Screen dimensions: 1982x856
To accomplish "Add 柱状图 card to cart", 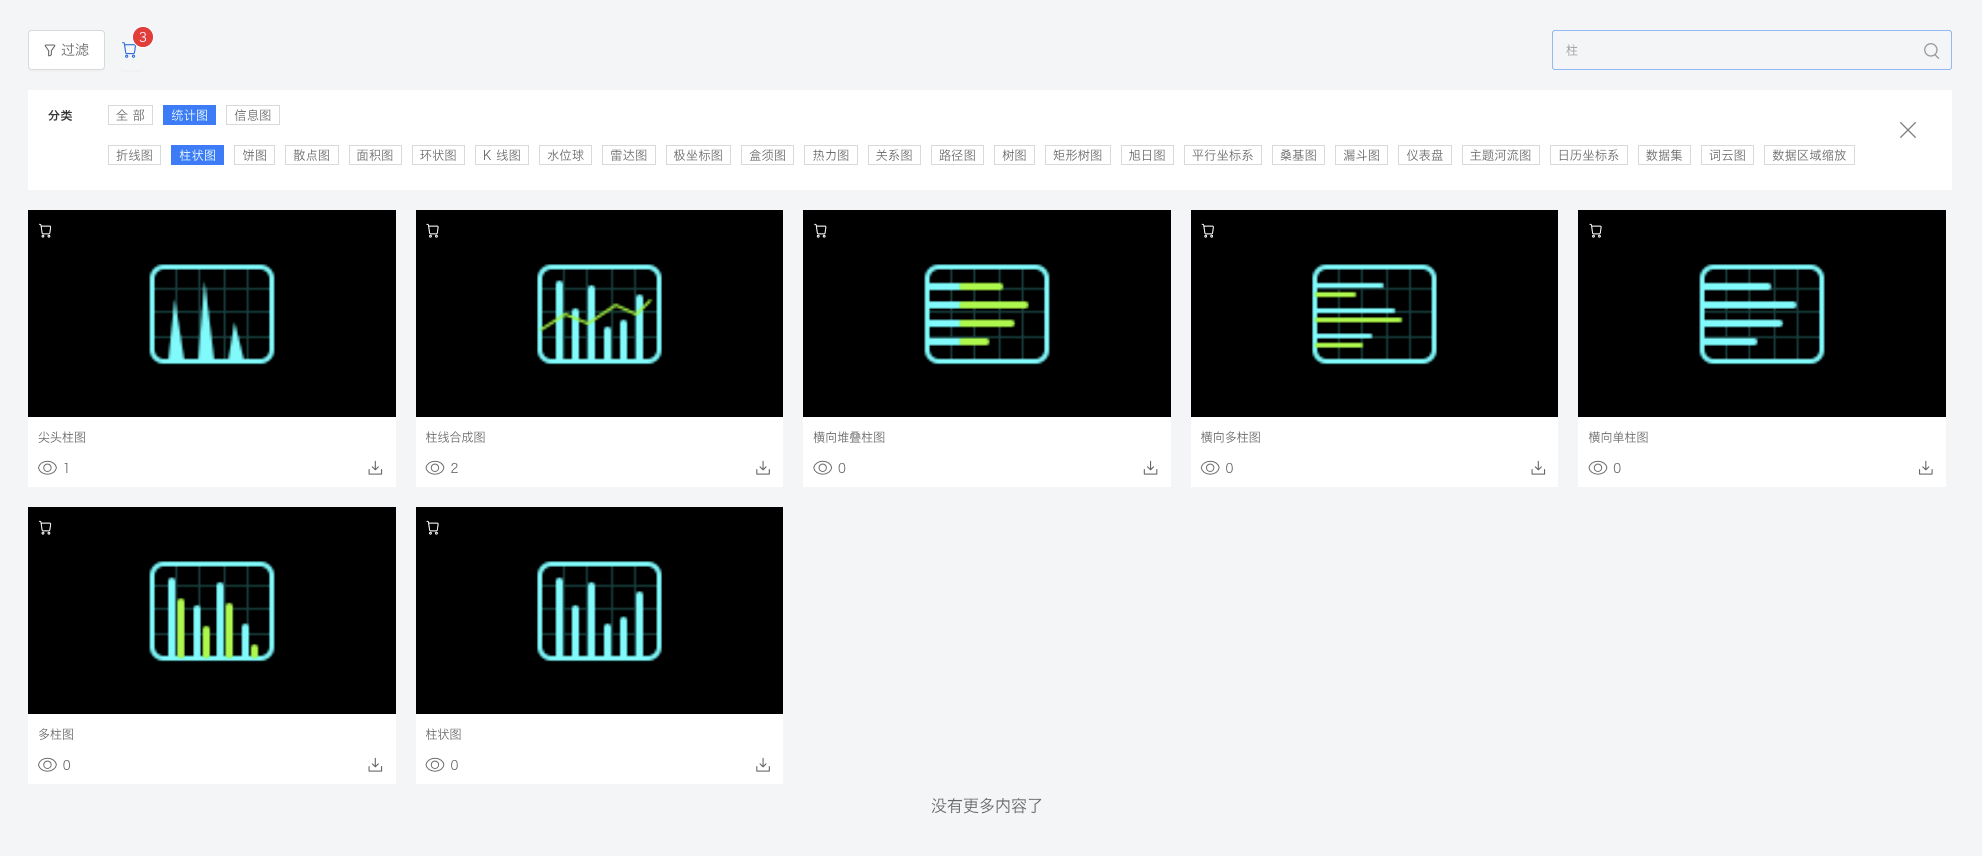I will pos(433,528).
